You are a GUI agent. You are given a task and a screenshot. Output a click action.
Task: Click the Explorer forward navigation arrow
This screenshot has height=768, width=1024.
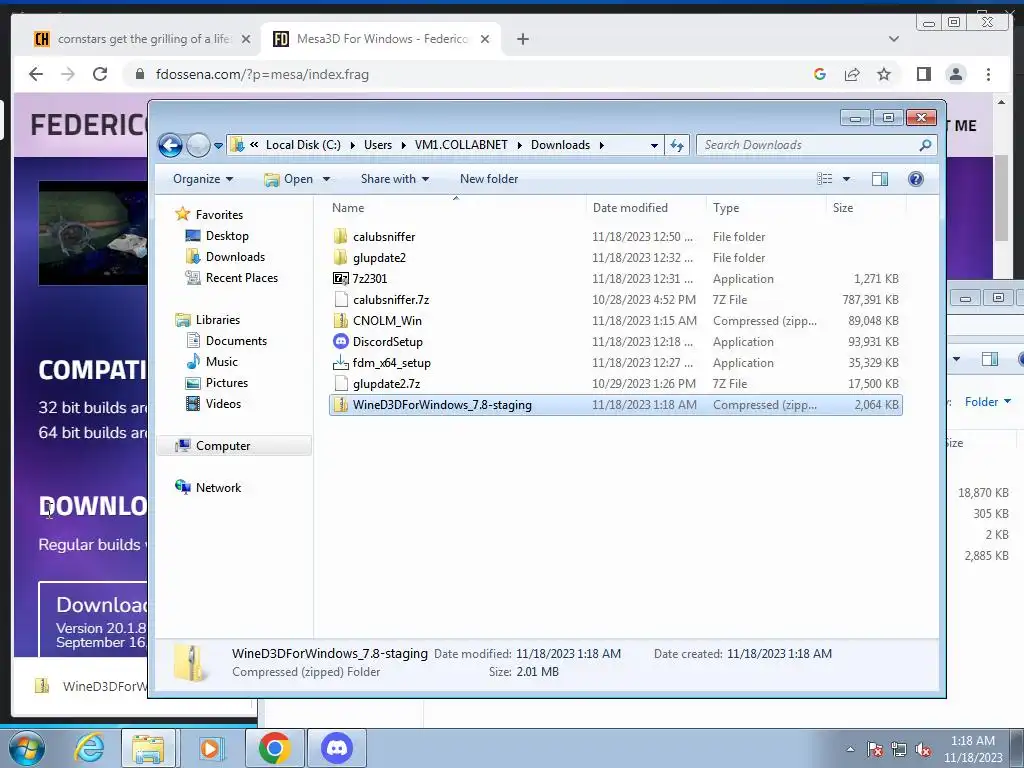pos(198,145)
